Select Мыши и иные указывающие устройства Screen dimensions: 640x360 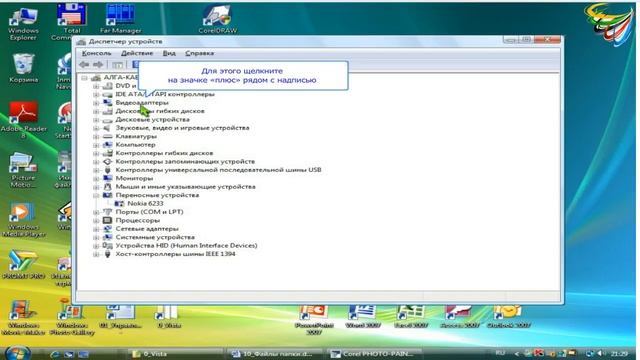[185, 187]
